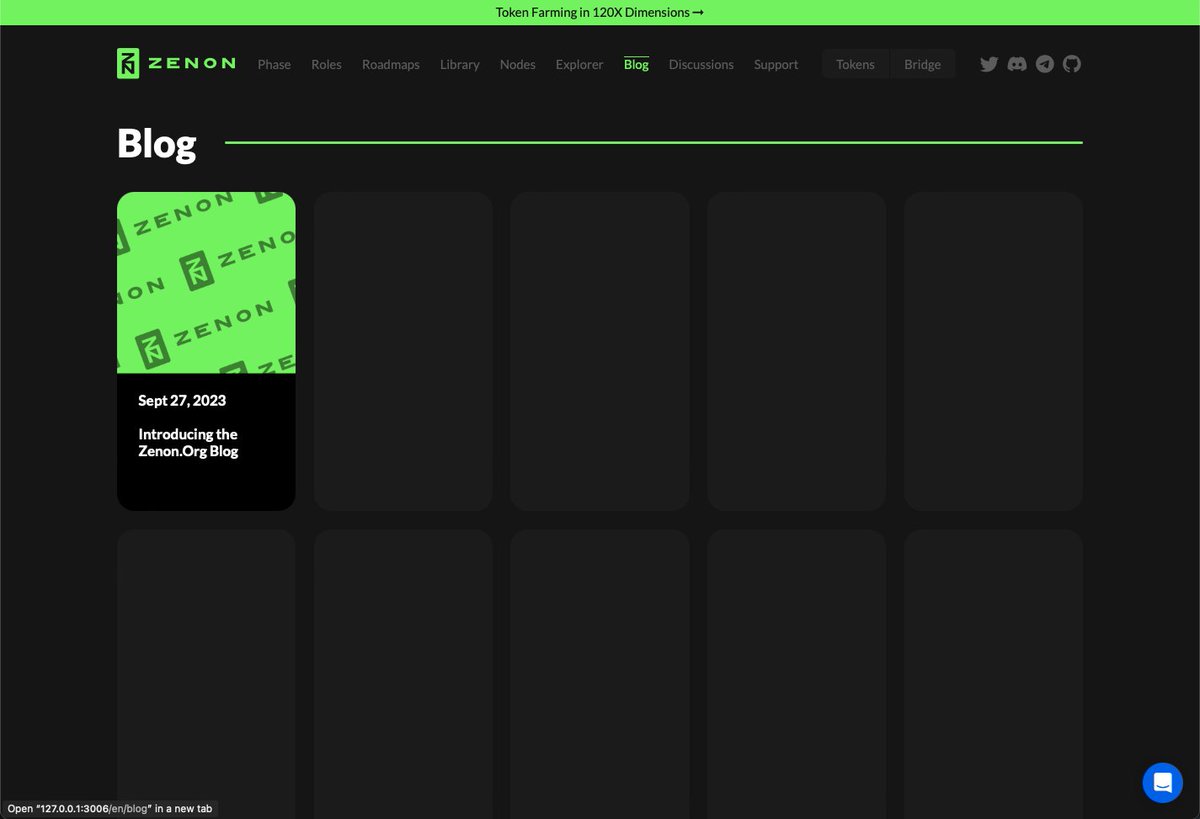Go to the Phase page
Viewport: 1200px width, 819px height.
[x=274, y=64]
